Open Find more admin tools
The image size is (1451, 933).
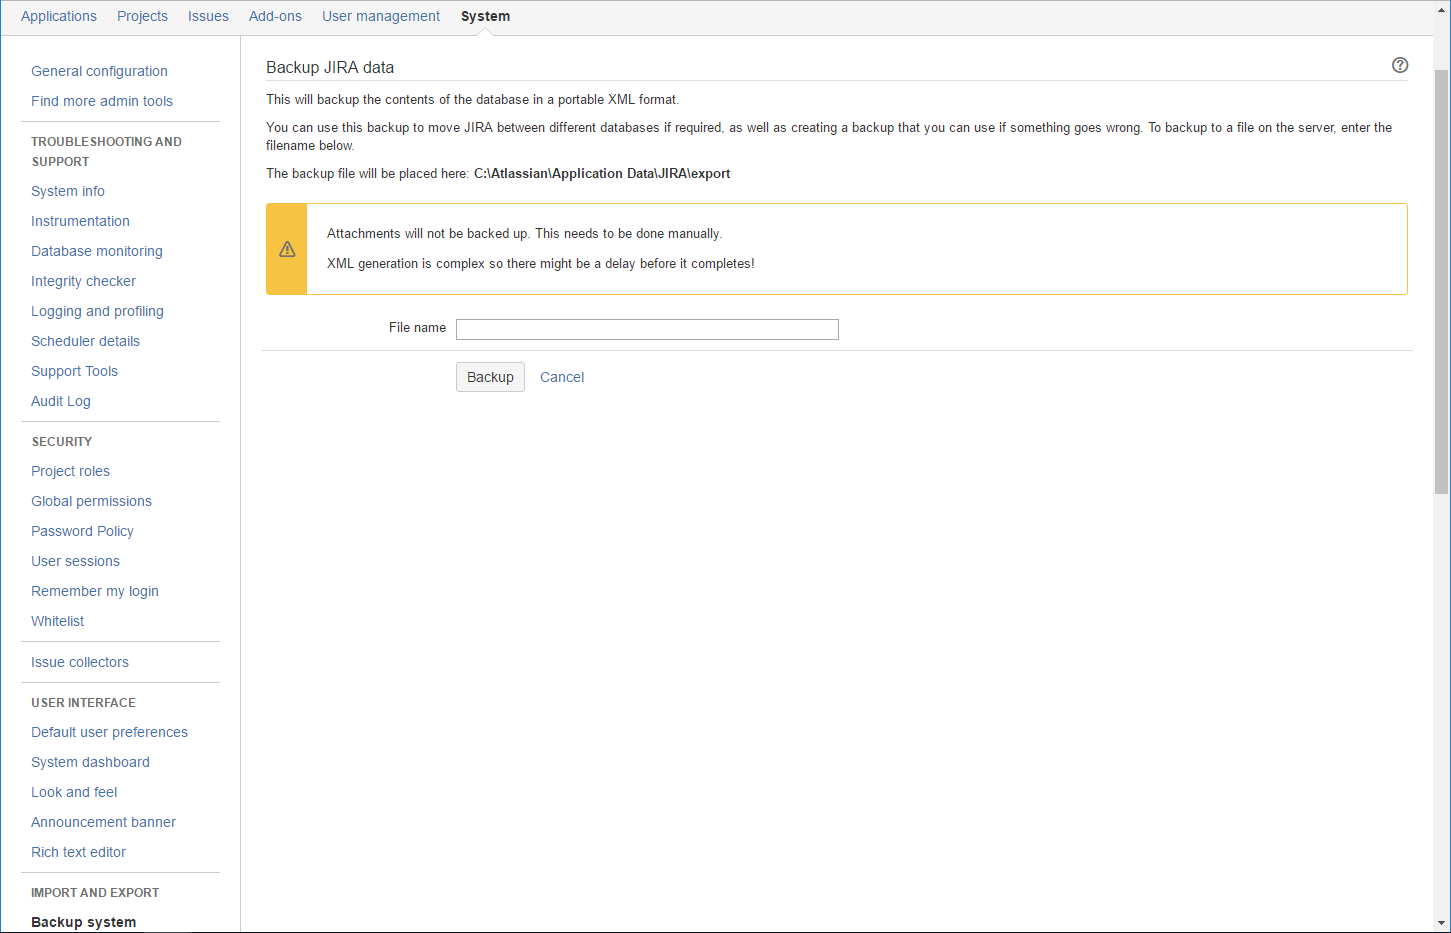(x=102, y=101)
